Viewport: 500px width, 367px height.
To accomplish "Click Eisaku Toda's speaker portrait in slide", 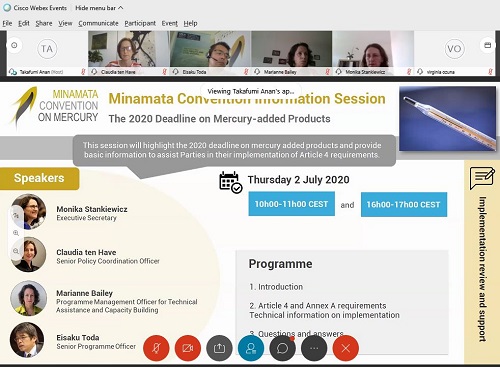I will [27, 340].
